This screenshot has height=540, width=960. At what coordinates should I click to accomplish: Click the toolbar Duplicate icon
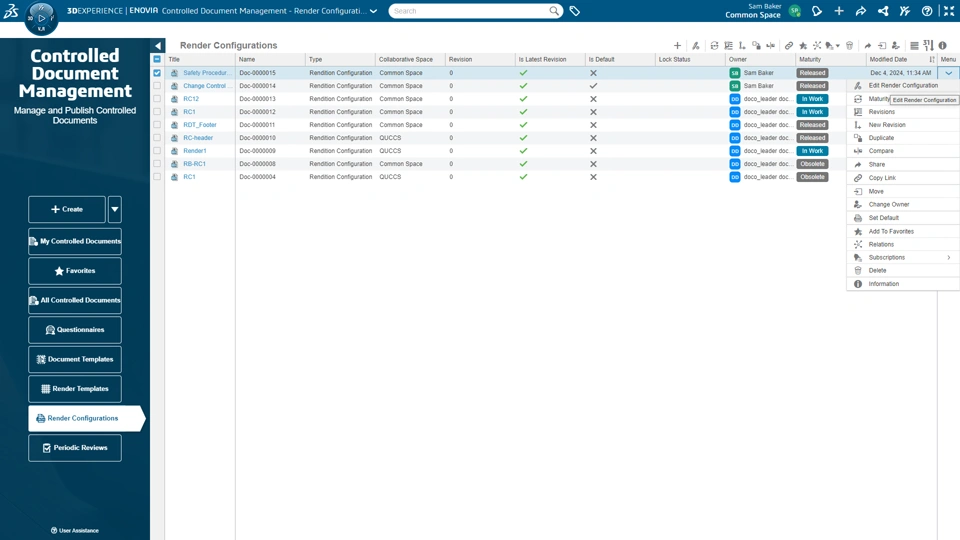(756, 45)
